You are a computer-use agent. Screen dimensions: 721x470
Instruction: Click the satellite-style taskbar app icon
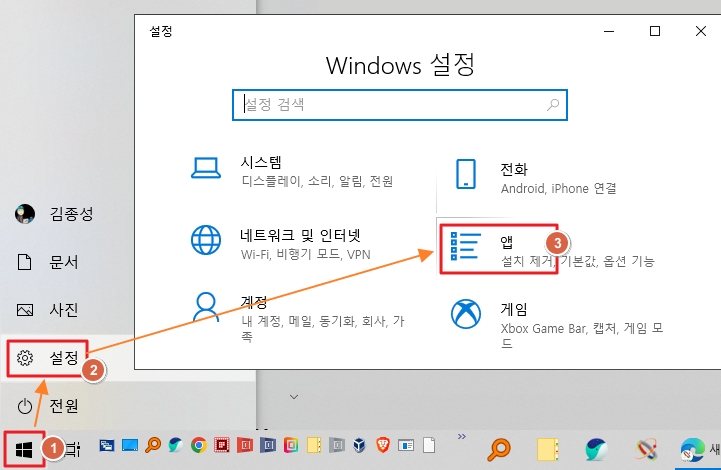(x=646, y=449)
